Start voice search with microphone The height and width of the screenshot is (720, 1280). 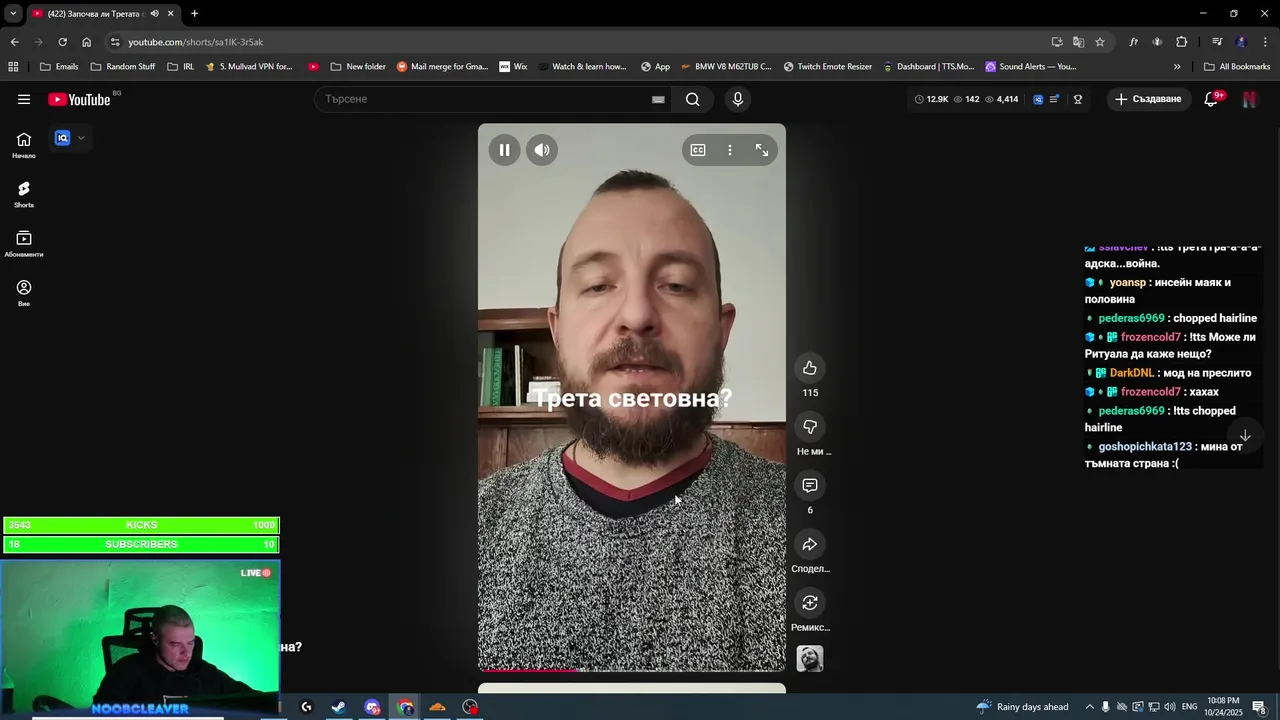(x=738, y=99)
